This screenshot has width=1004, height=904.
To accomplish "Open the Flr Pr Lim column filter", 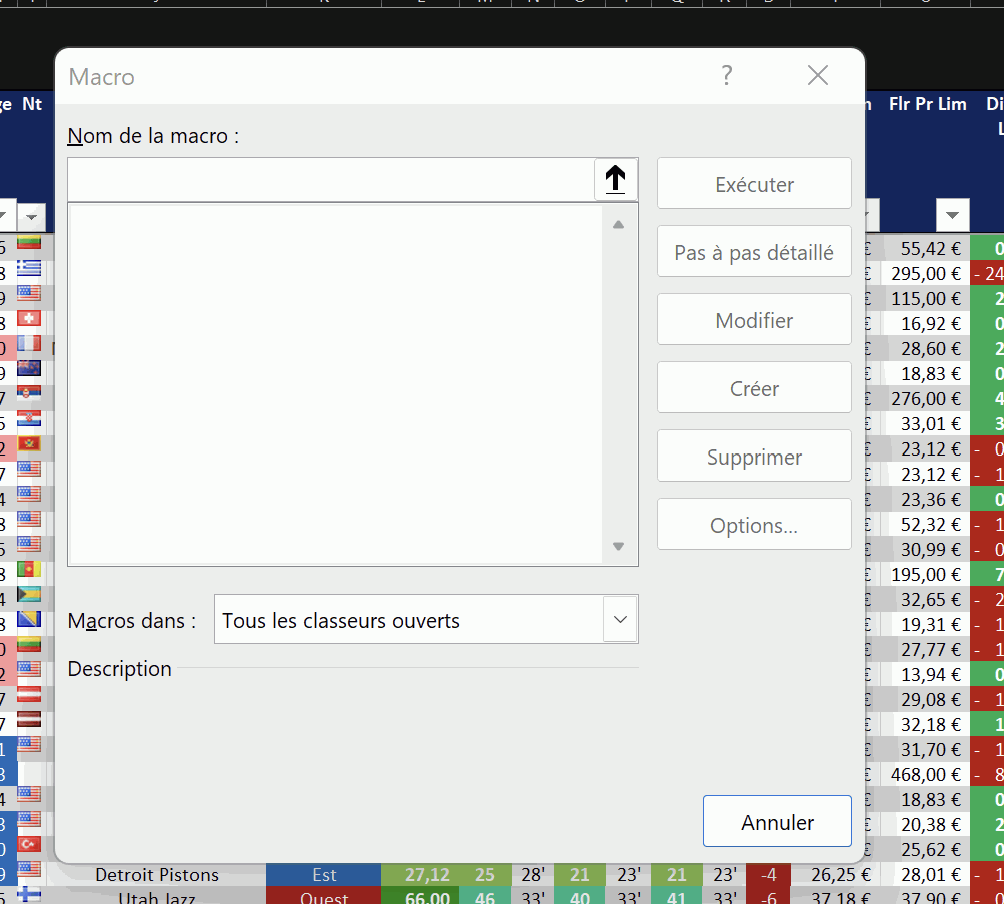I will pos(952,215).
